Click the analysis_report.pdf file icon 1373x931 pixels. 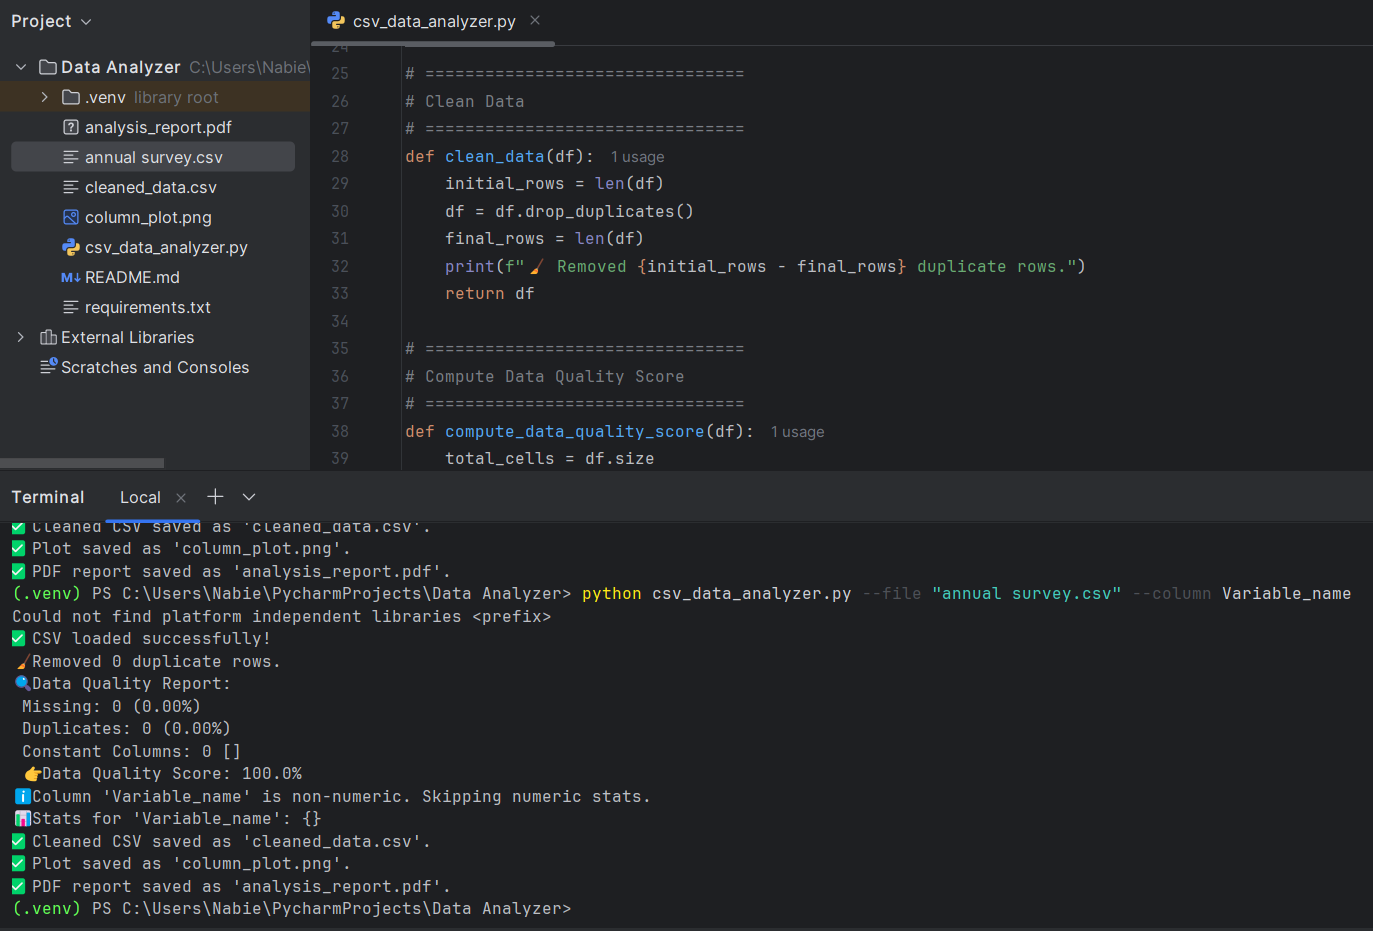(71, 127)
